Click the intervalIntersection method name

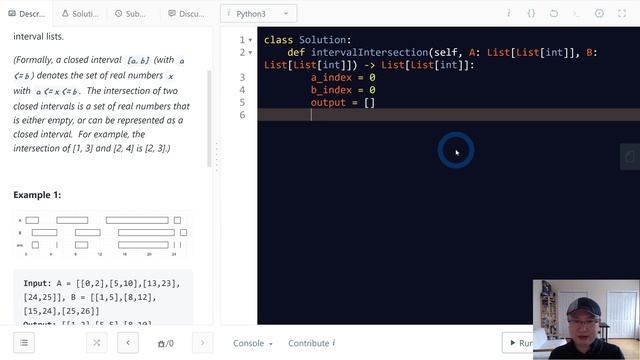pos(369,53)
